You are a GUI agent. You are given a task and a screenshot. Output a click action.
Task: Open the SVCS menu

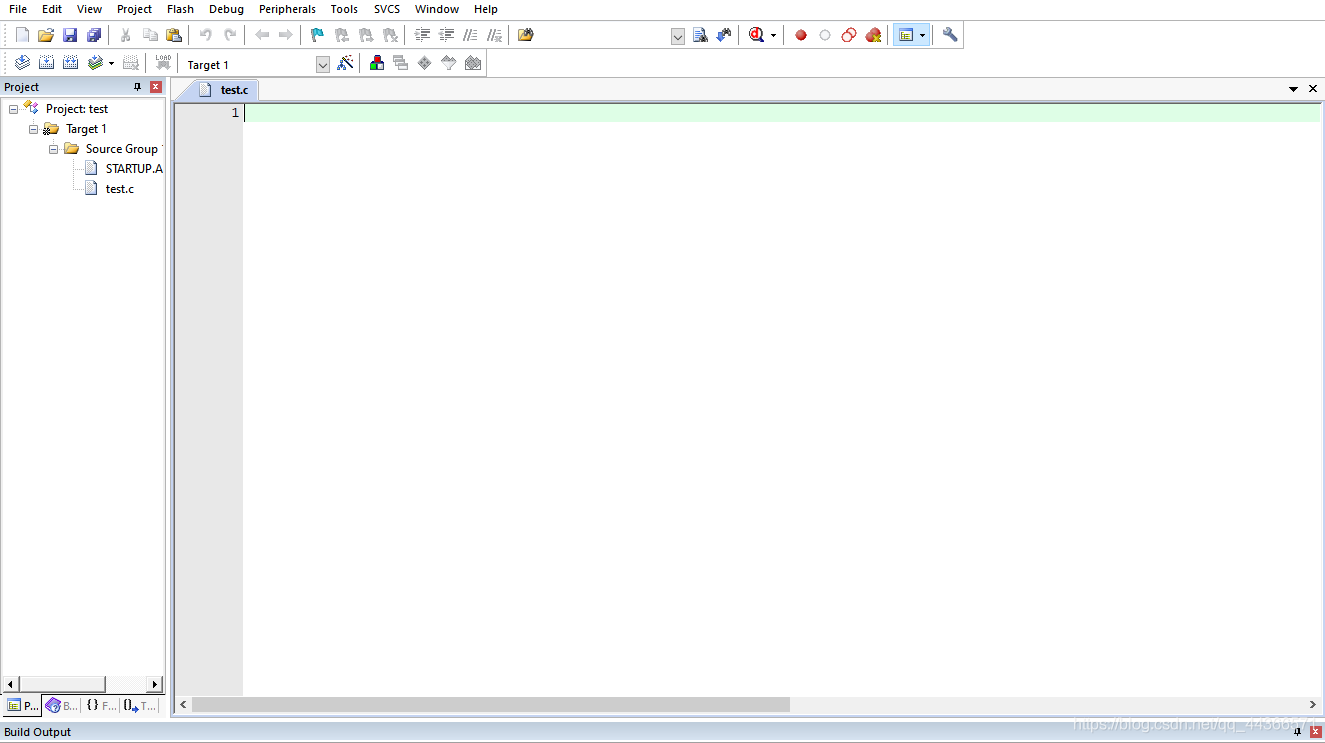point(387,9)
